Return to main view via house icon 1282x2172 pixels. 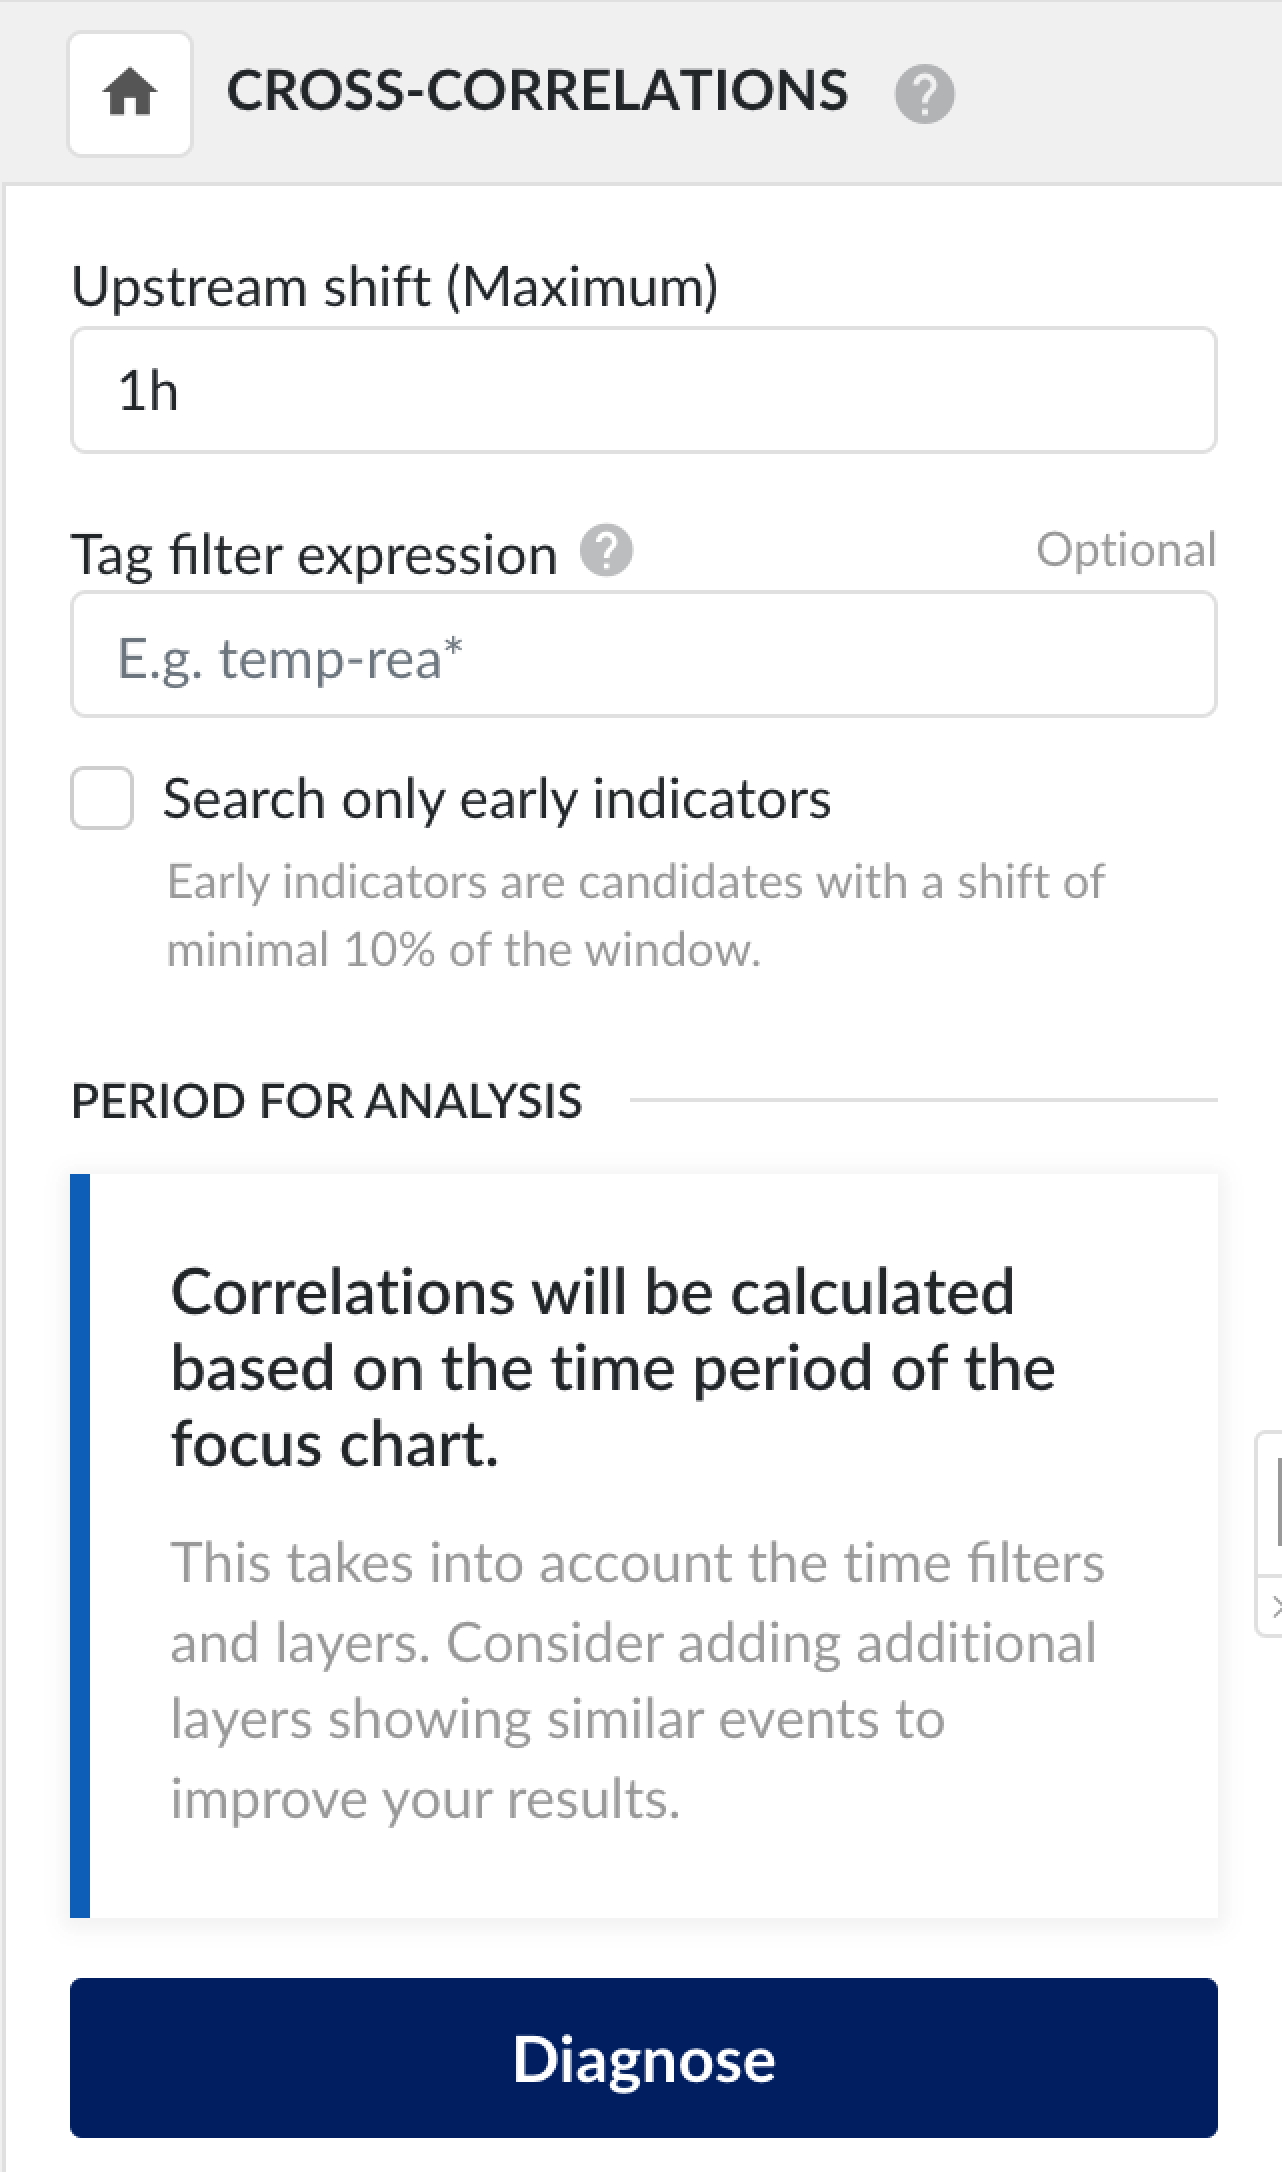tap(130, 93)
